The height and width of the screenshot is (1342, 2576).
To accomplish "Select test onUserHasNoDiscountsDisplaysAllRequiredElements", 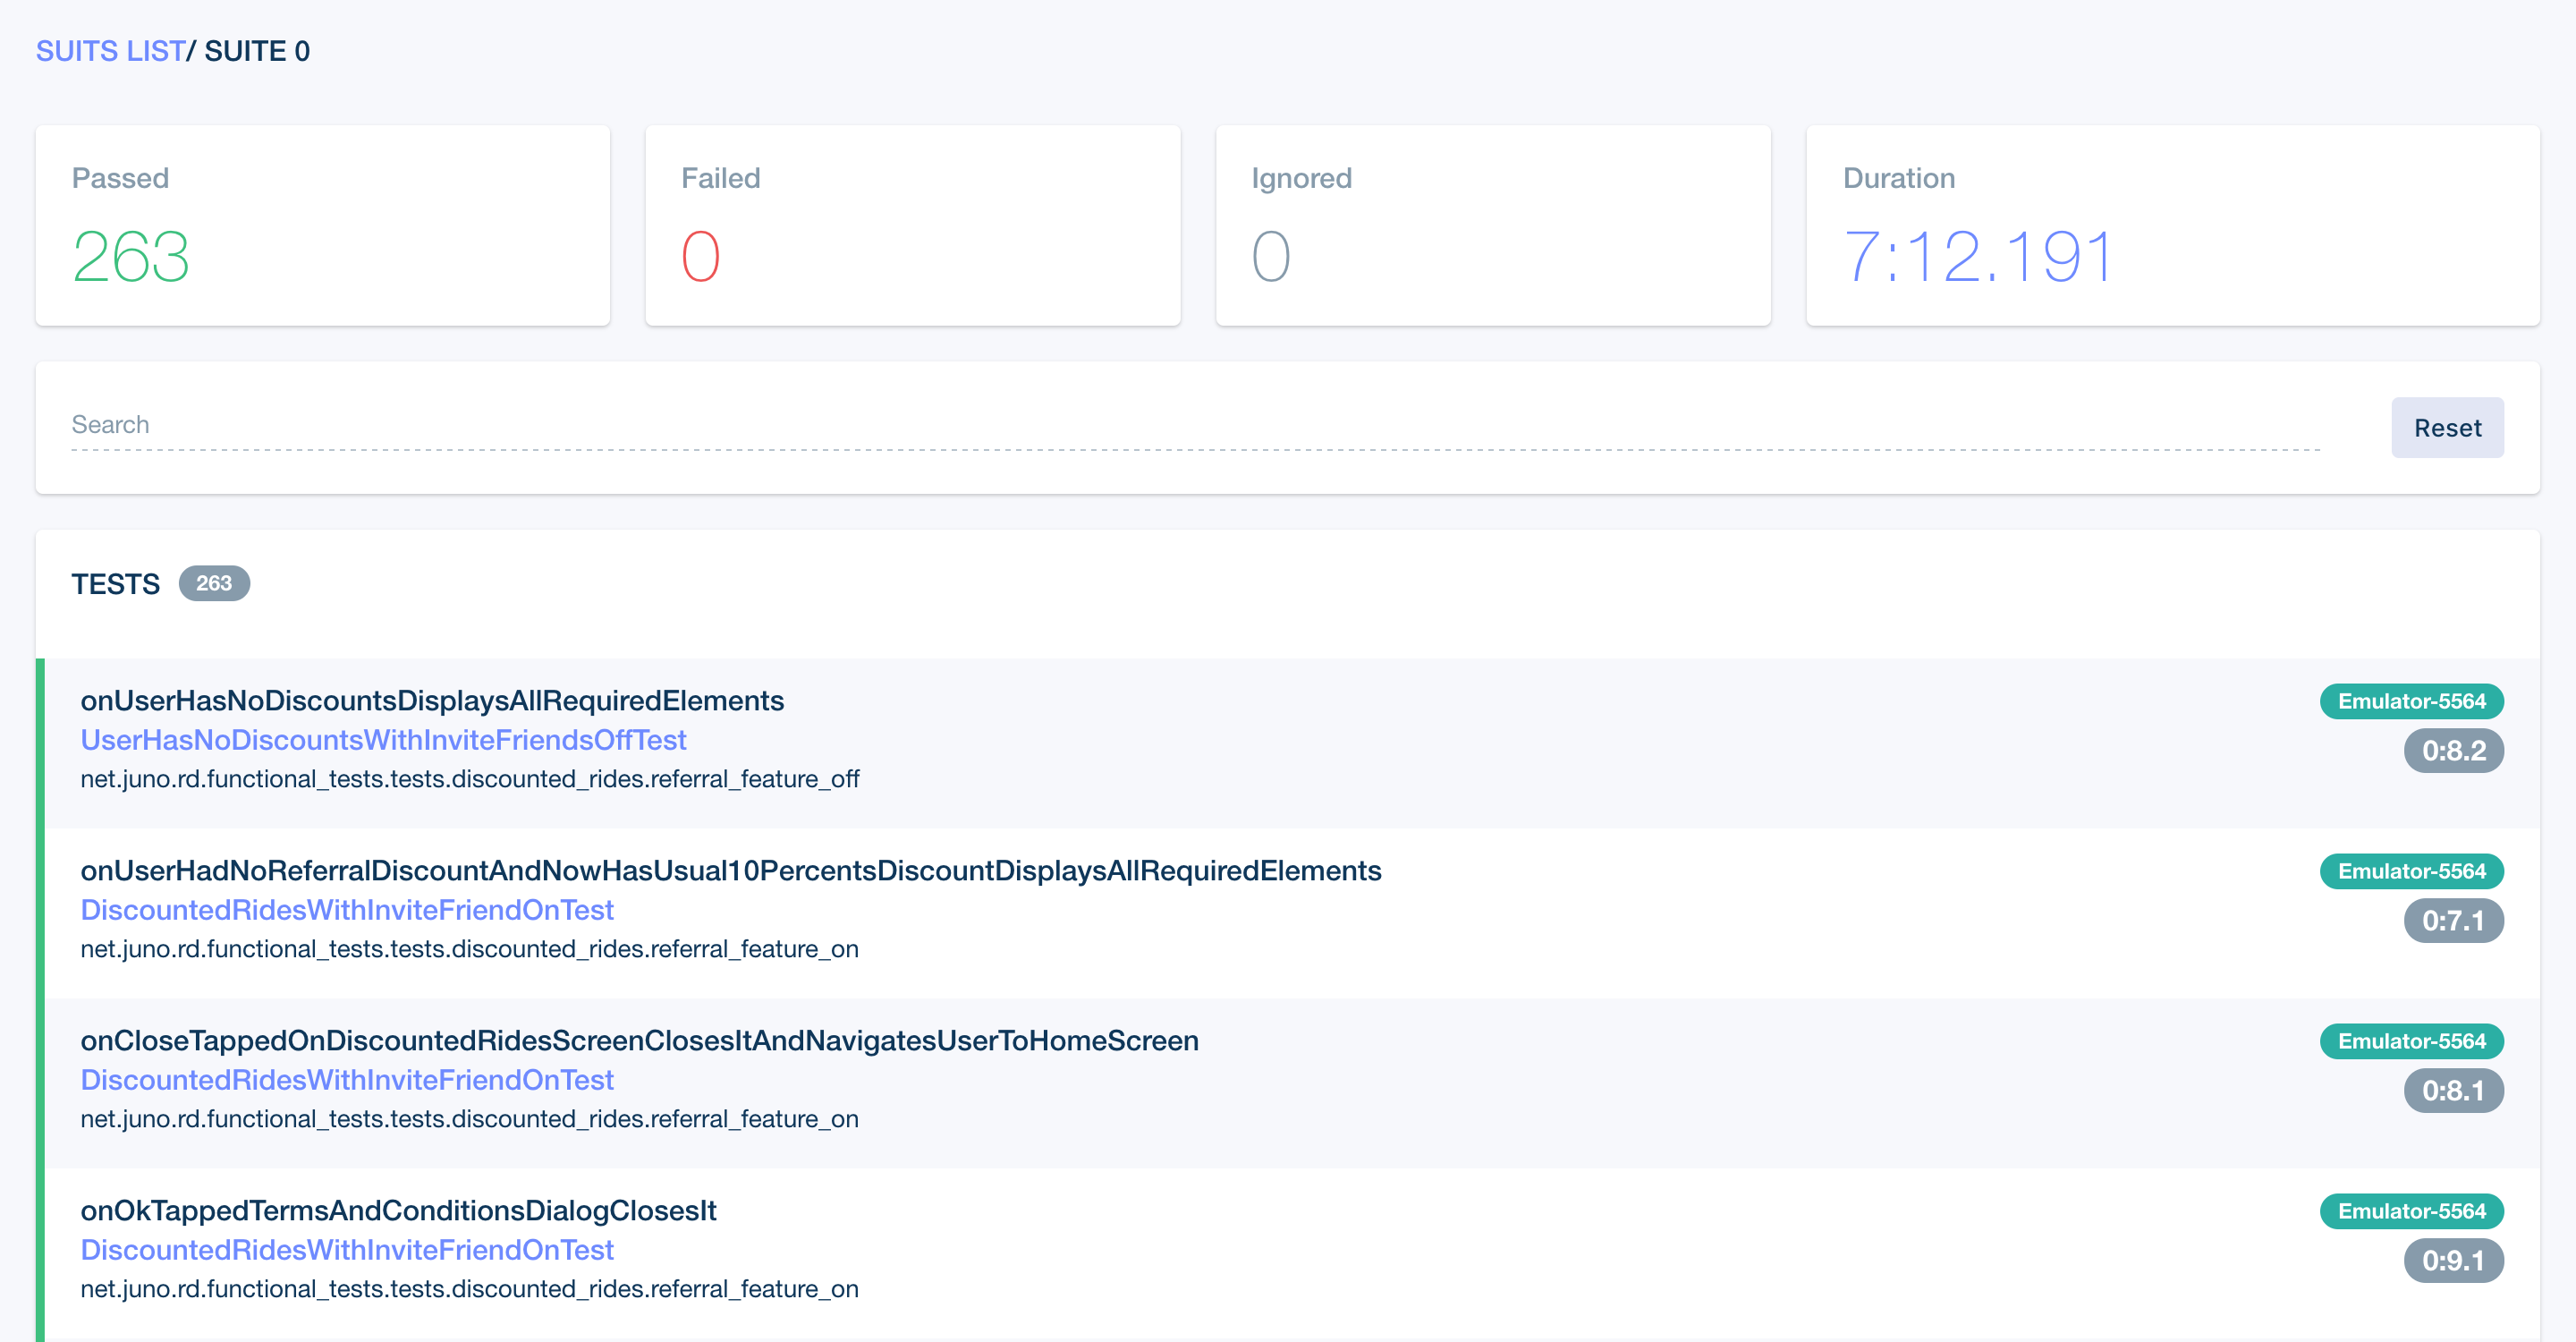I will pyautogui.click(x=432, y=700).
